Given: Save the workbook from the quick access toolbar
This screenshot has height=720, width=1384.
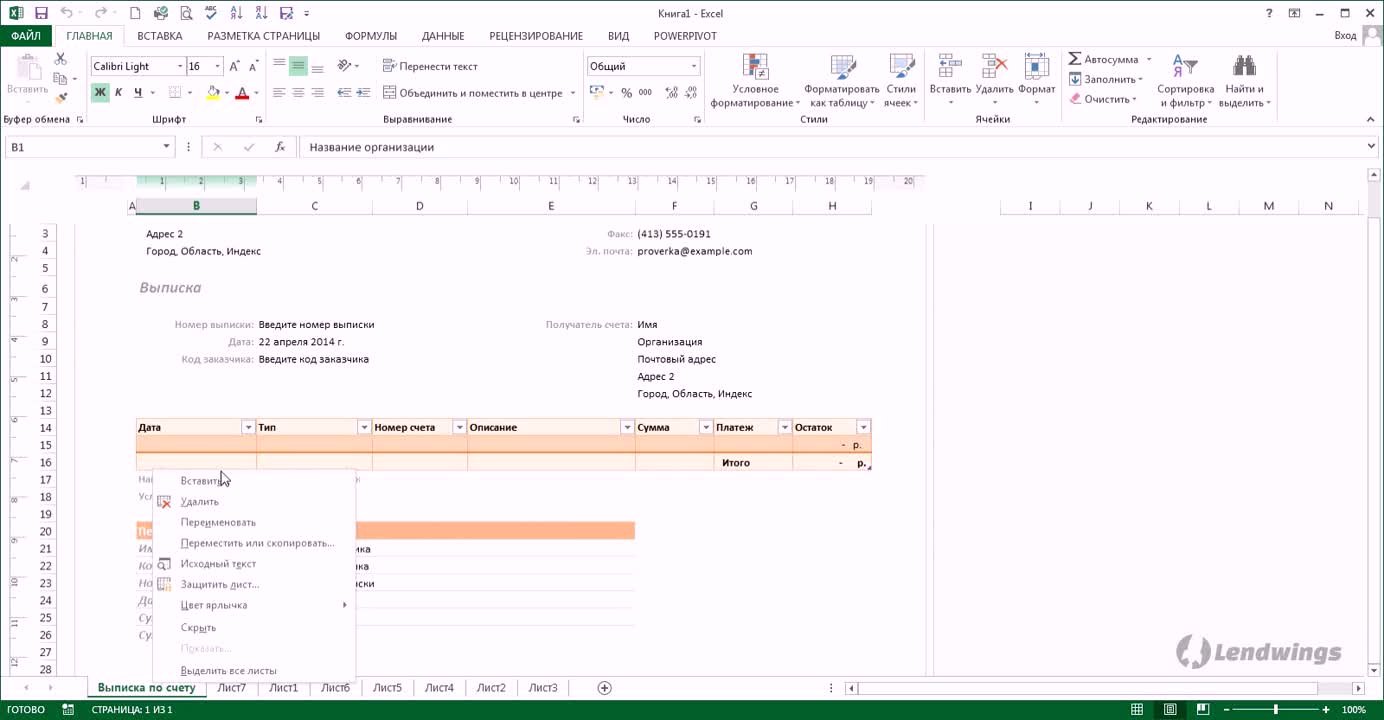Looking at the screenshot, I should click(x=41, y=14).
